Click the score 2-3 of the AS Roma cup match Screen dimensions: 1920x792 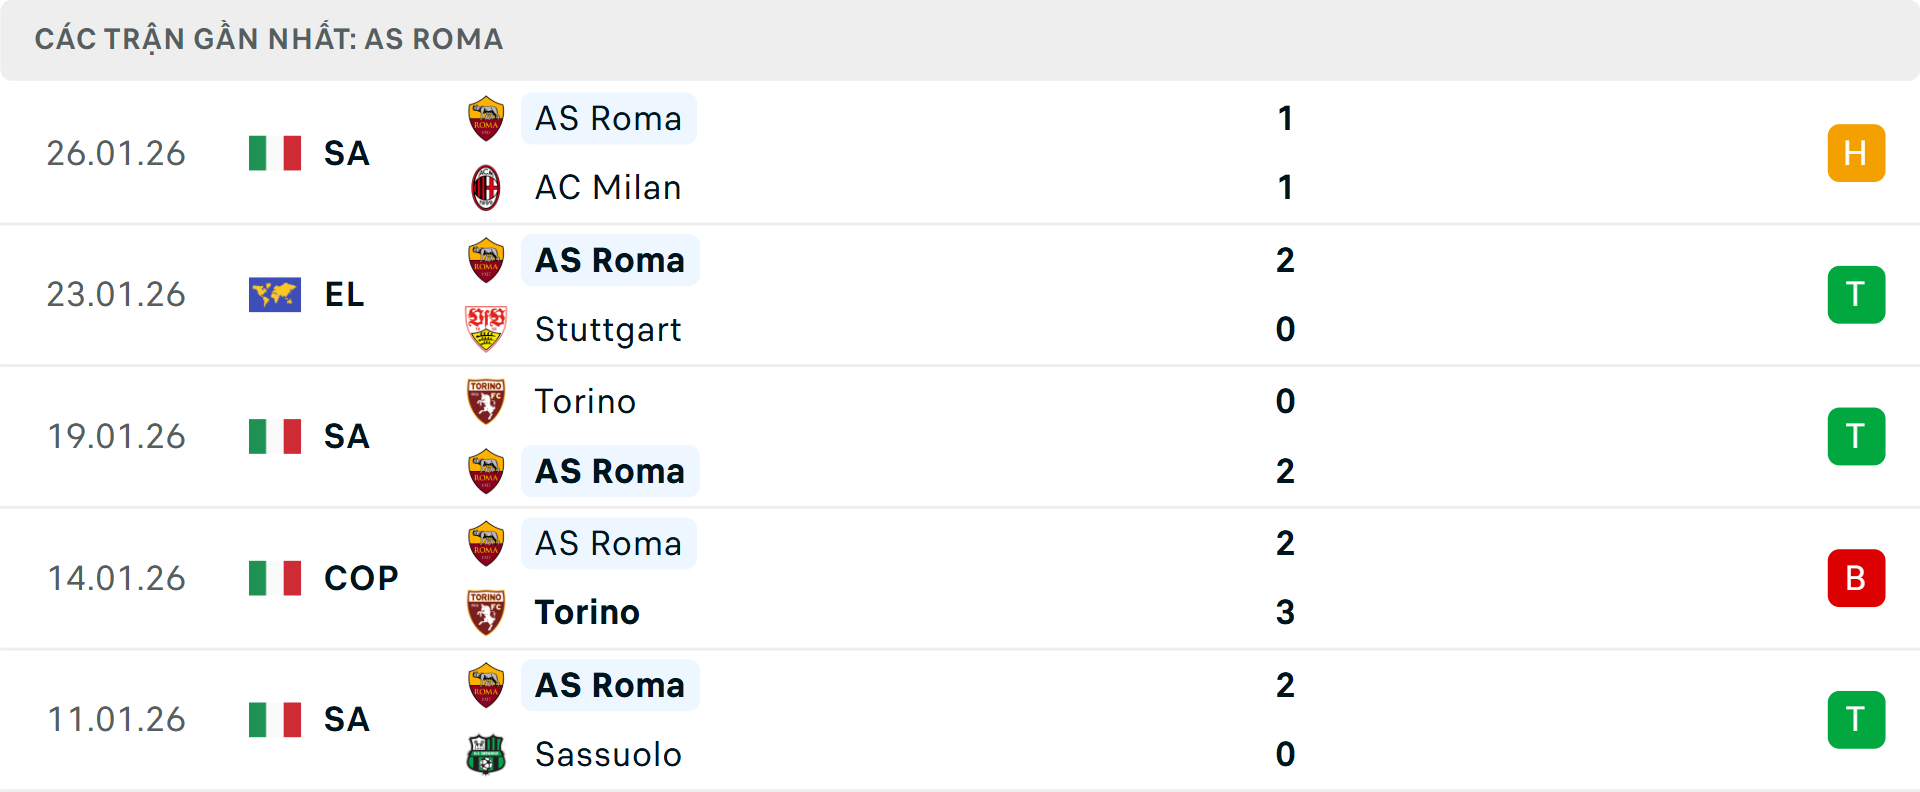[x=1287, y=577]
